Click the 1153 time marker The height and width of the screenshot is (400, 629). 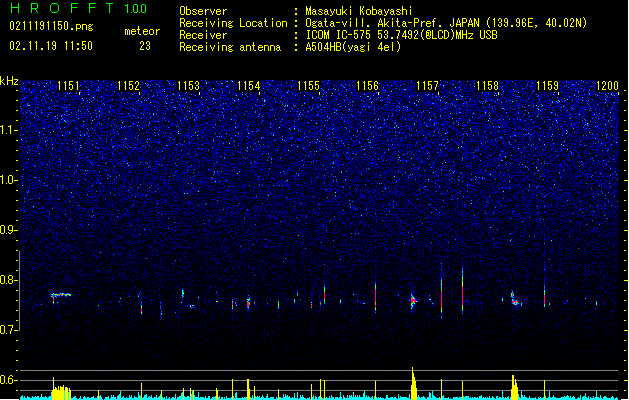188,85
